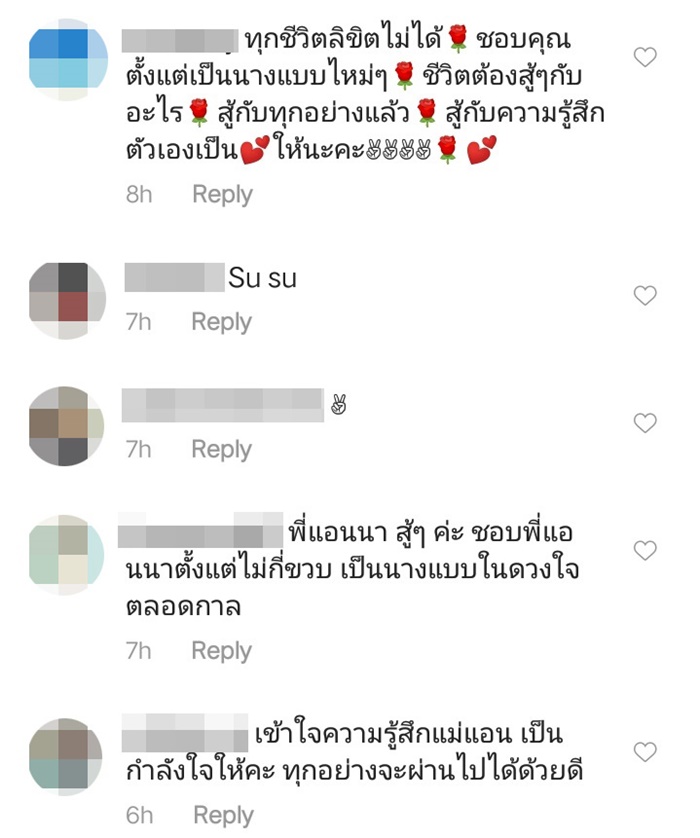Viewport: 700px width, 838px height.
Task: Like the top comment with rose emojis
Action: (x=644, y=57)
